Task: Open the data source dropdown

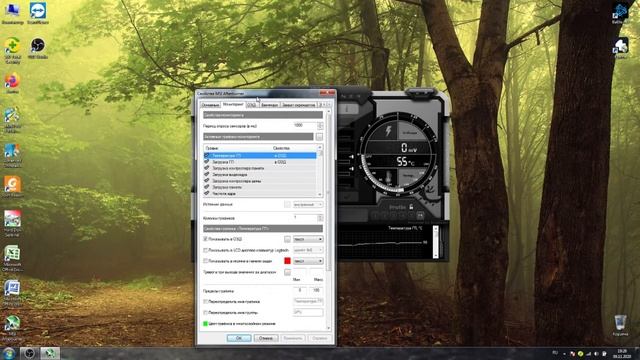Action: click(308, 204)
